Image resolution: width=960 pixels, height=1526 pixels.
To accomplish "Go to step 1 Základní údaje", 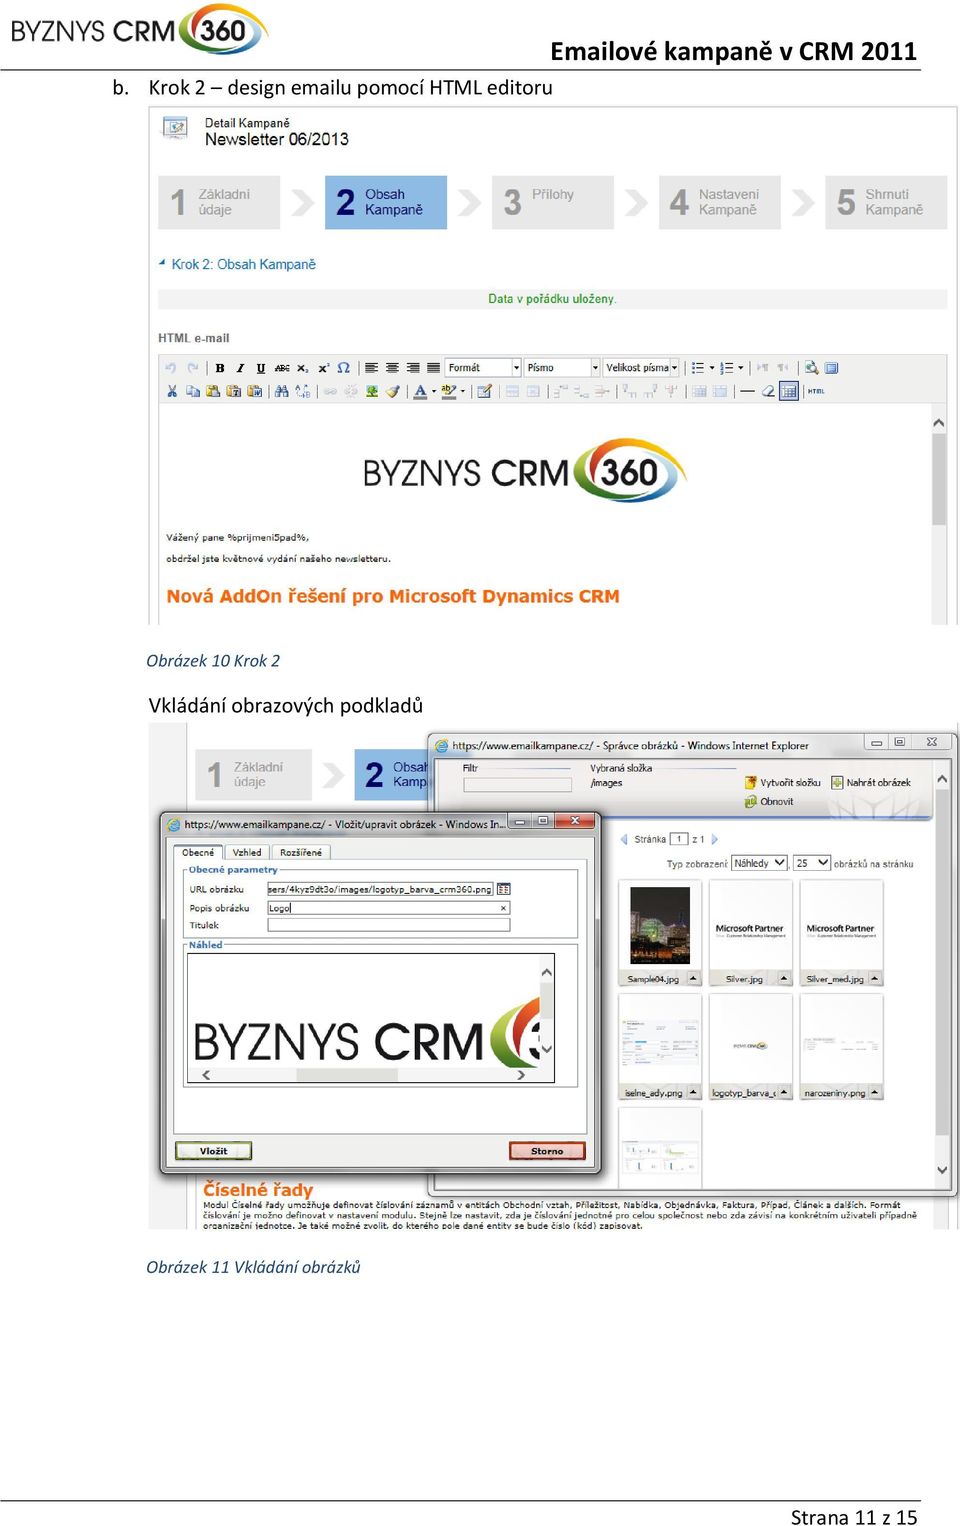I will click(219, 202).
